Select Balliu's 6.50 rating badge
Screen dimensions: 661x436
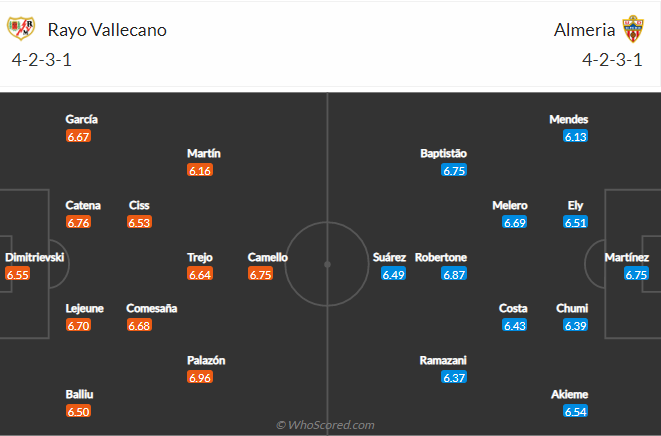(x=78, y=411)
